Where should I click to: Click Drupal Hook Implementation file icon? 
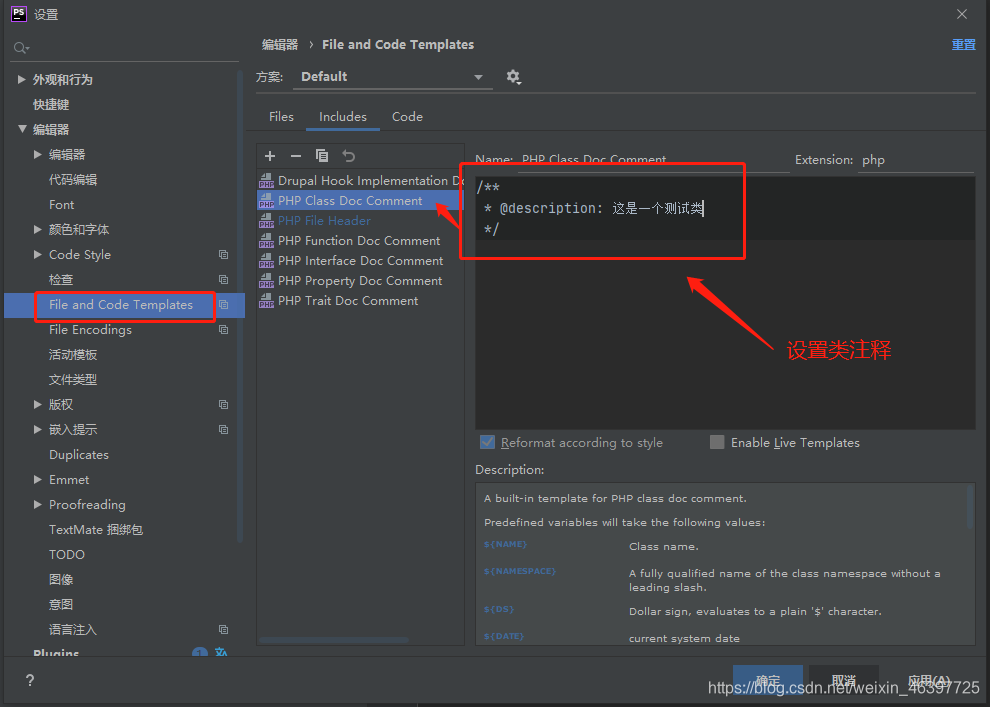pos(266,181)
